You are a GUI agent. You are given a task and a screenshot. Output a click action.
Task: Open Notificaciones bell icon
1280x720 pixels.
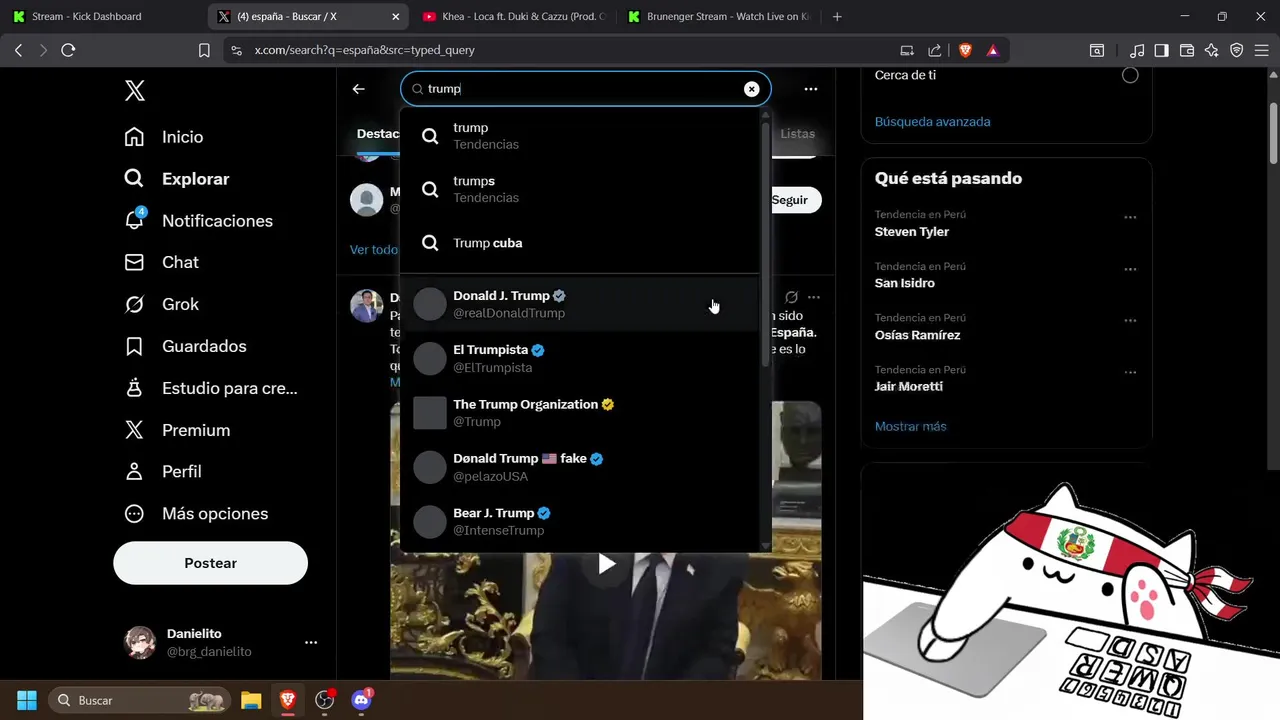134,220
